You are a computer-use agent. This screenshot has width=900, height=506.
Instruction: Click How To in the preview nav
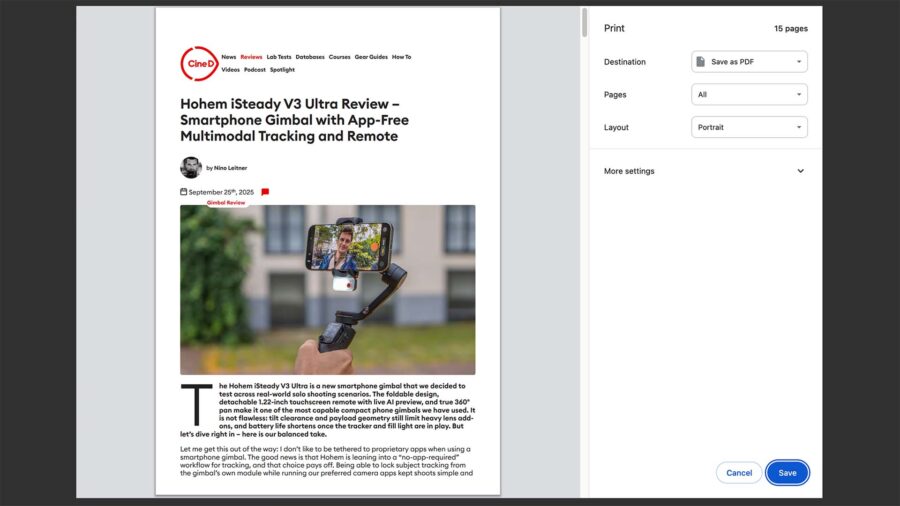(401, 57)
